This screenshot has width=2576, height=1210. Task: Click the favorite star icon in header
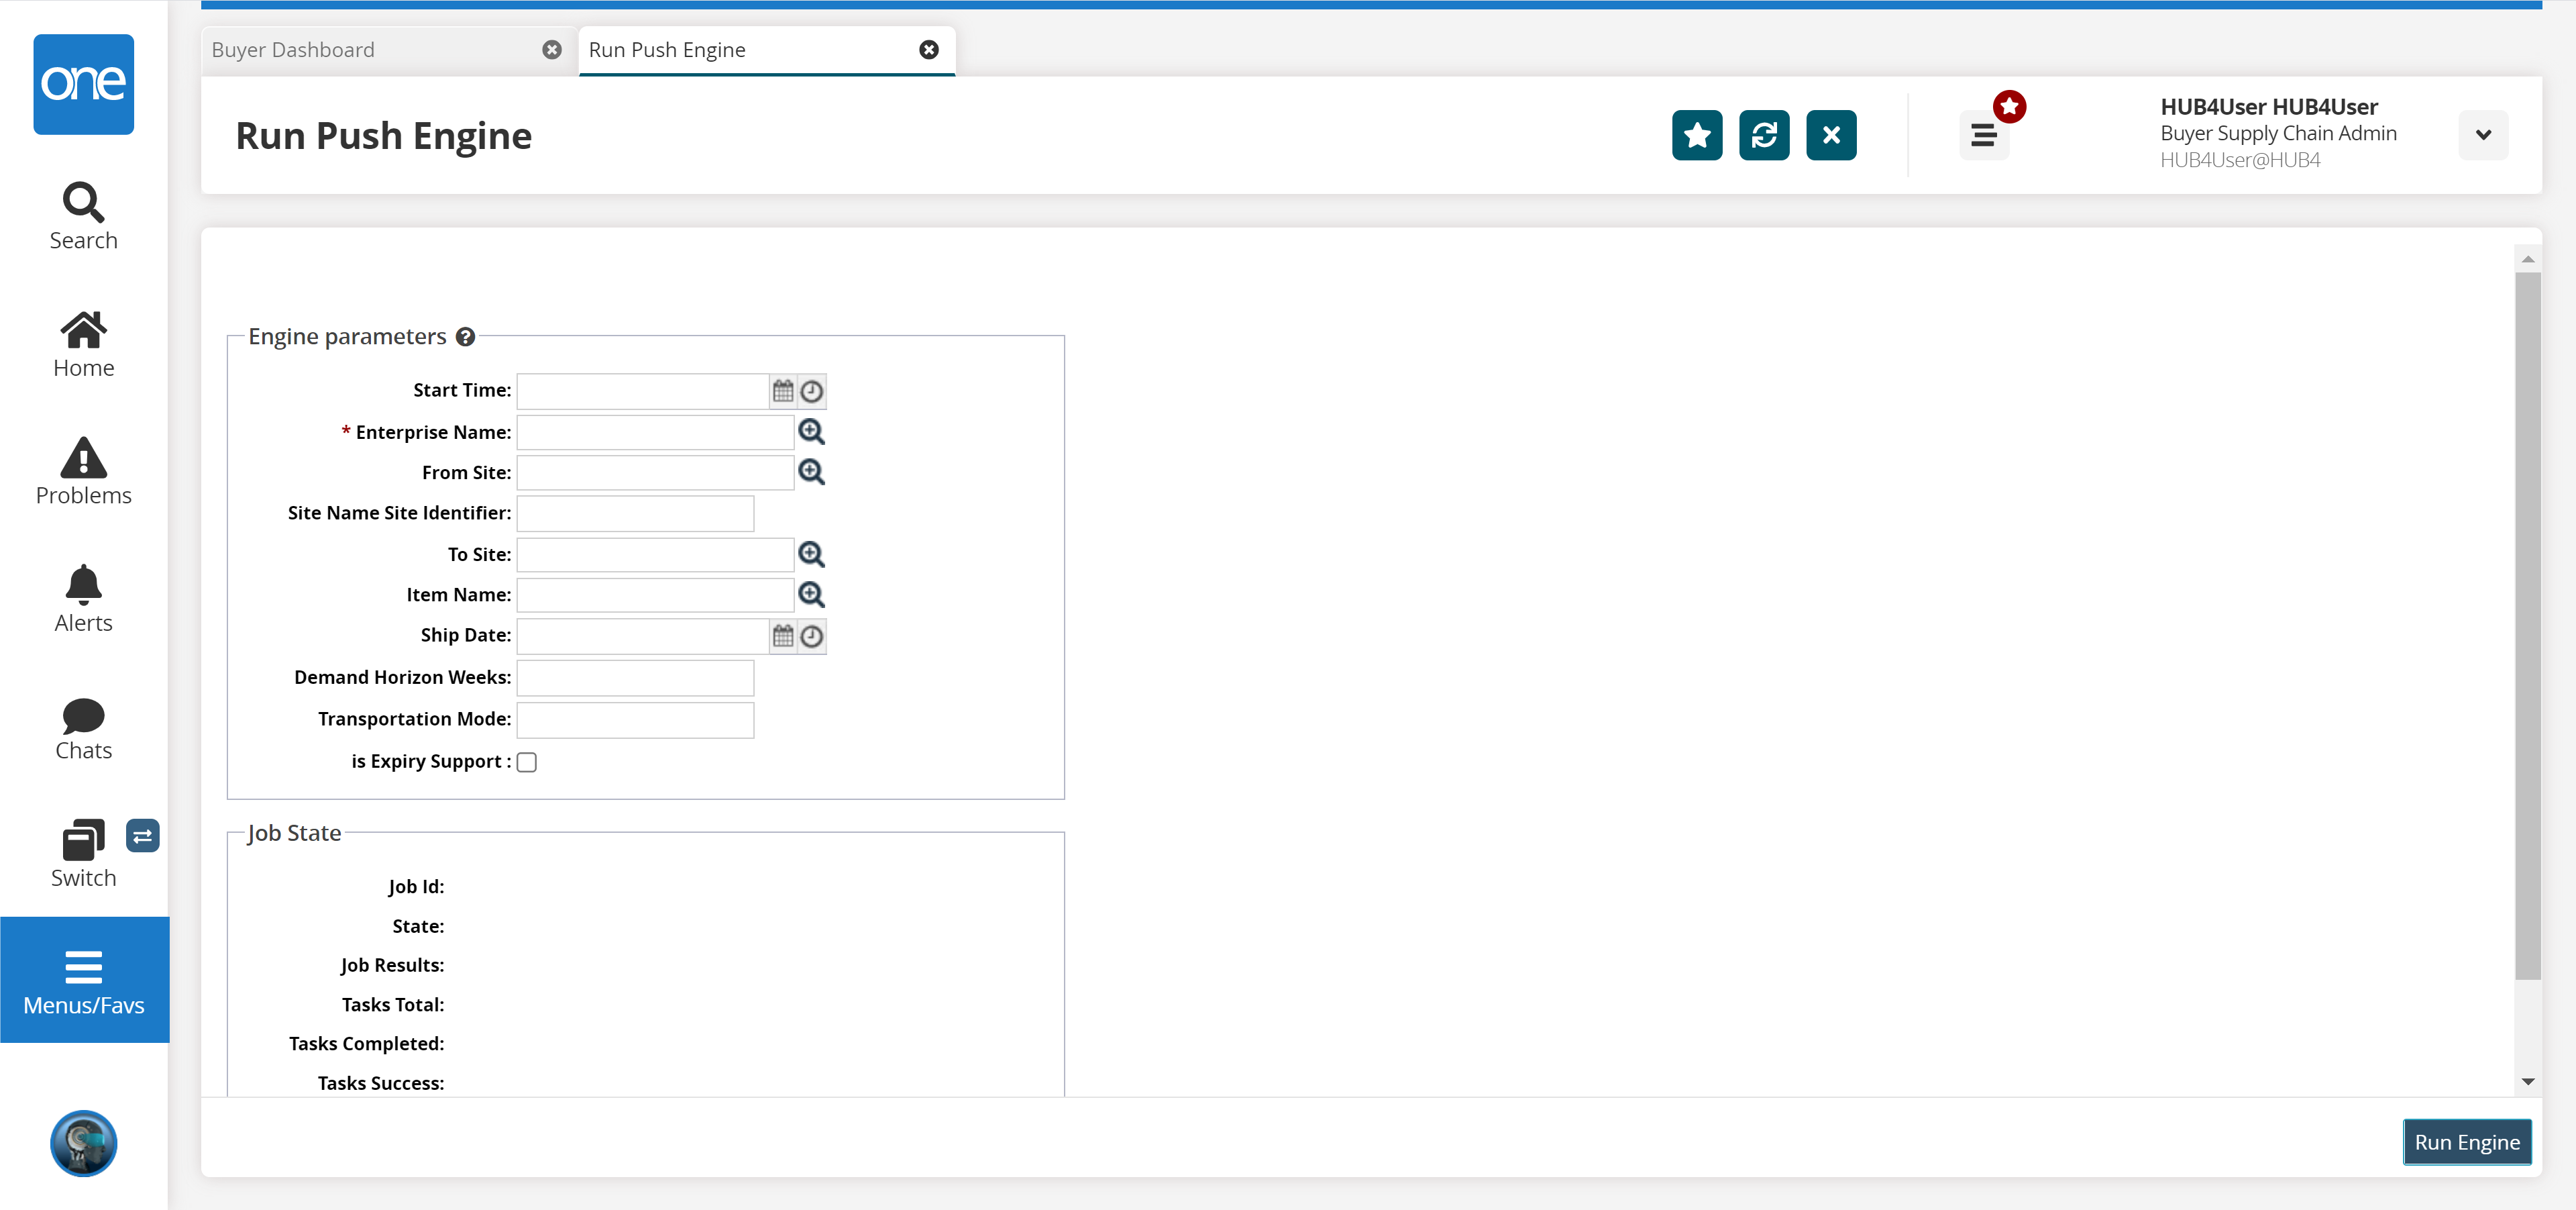(1696, 135)
